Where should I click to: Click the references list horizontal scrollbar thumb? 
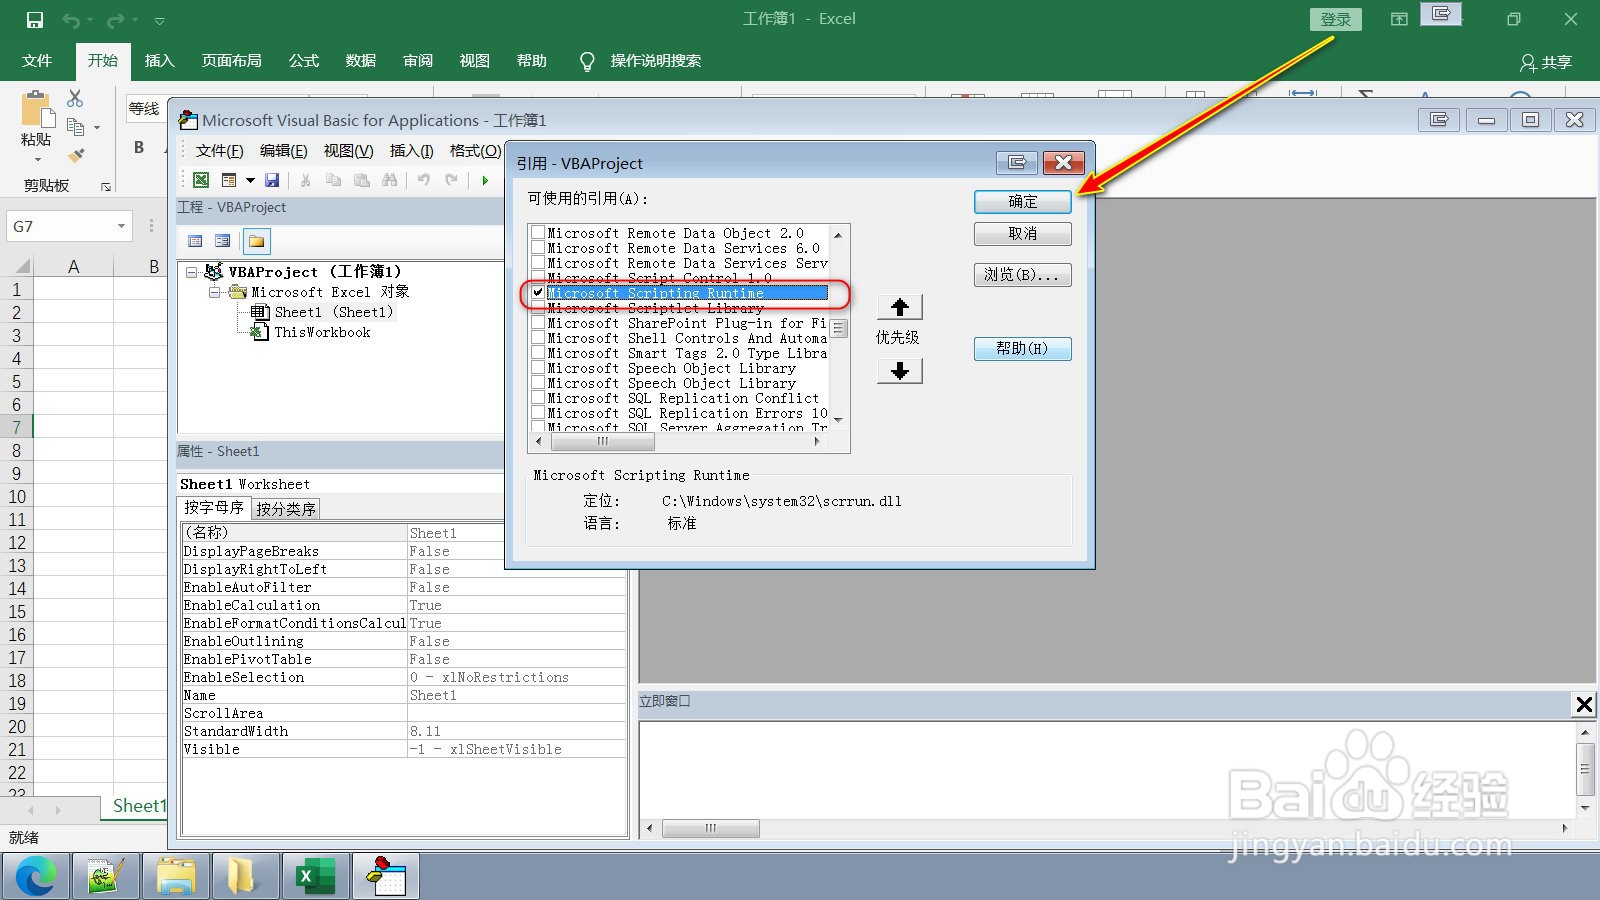[602, 441]
